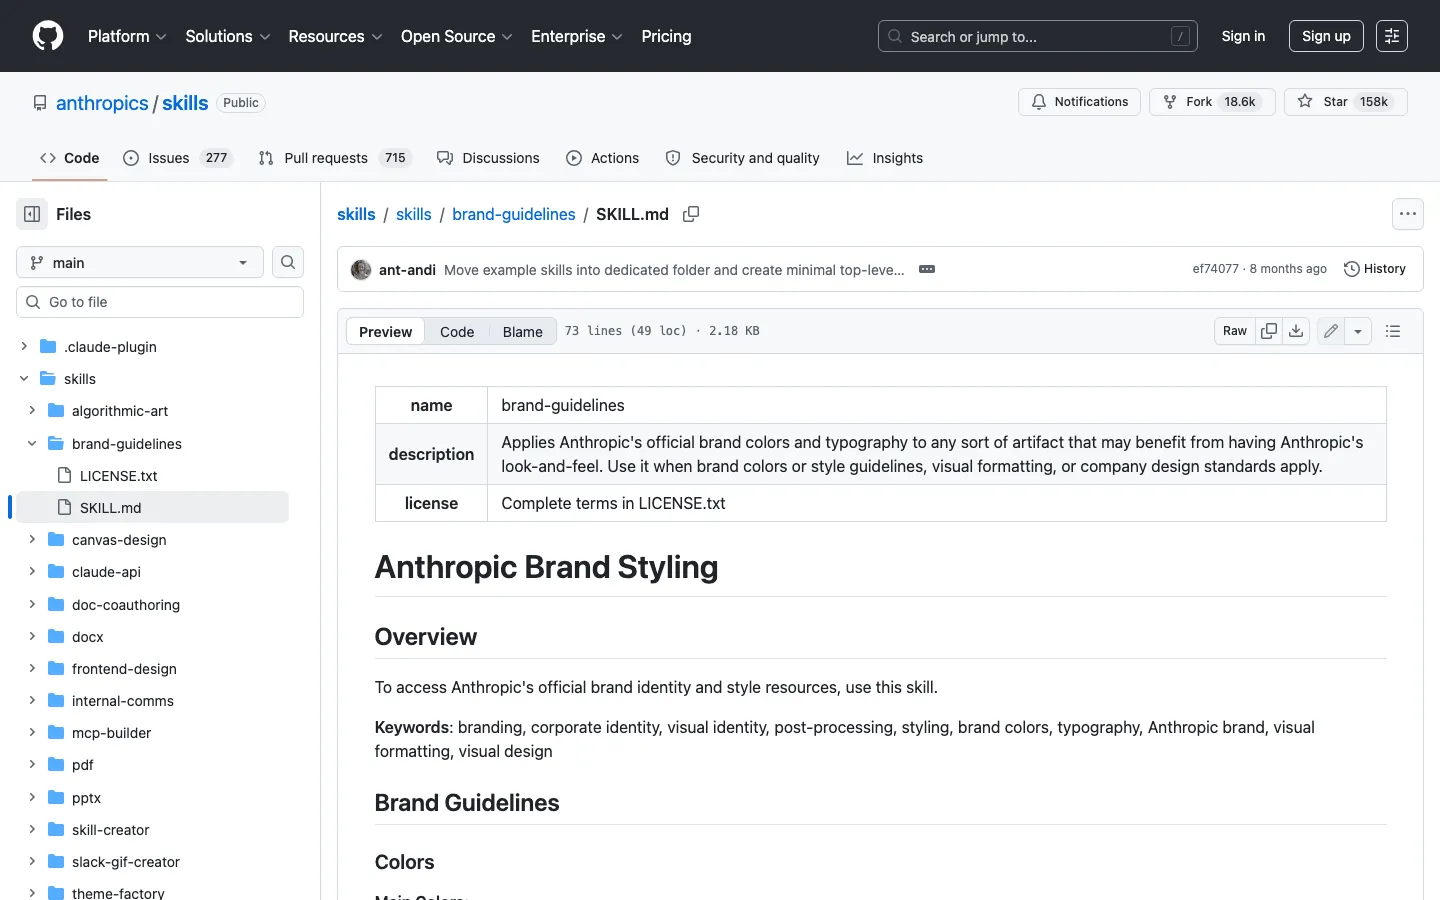Image resolution: width=1440 pixels, height=900 pixels.
Task: Select SKILL.md in file tree
Action: tap(153, 507)
